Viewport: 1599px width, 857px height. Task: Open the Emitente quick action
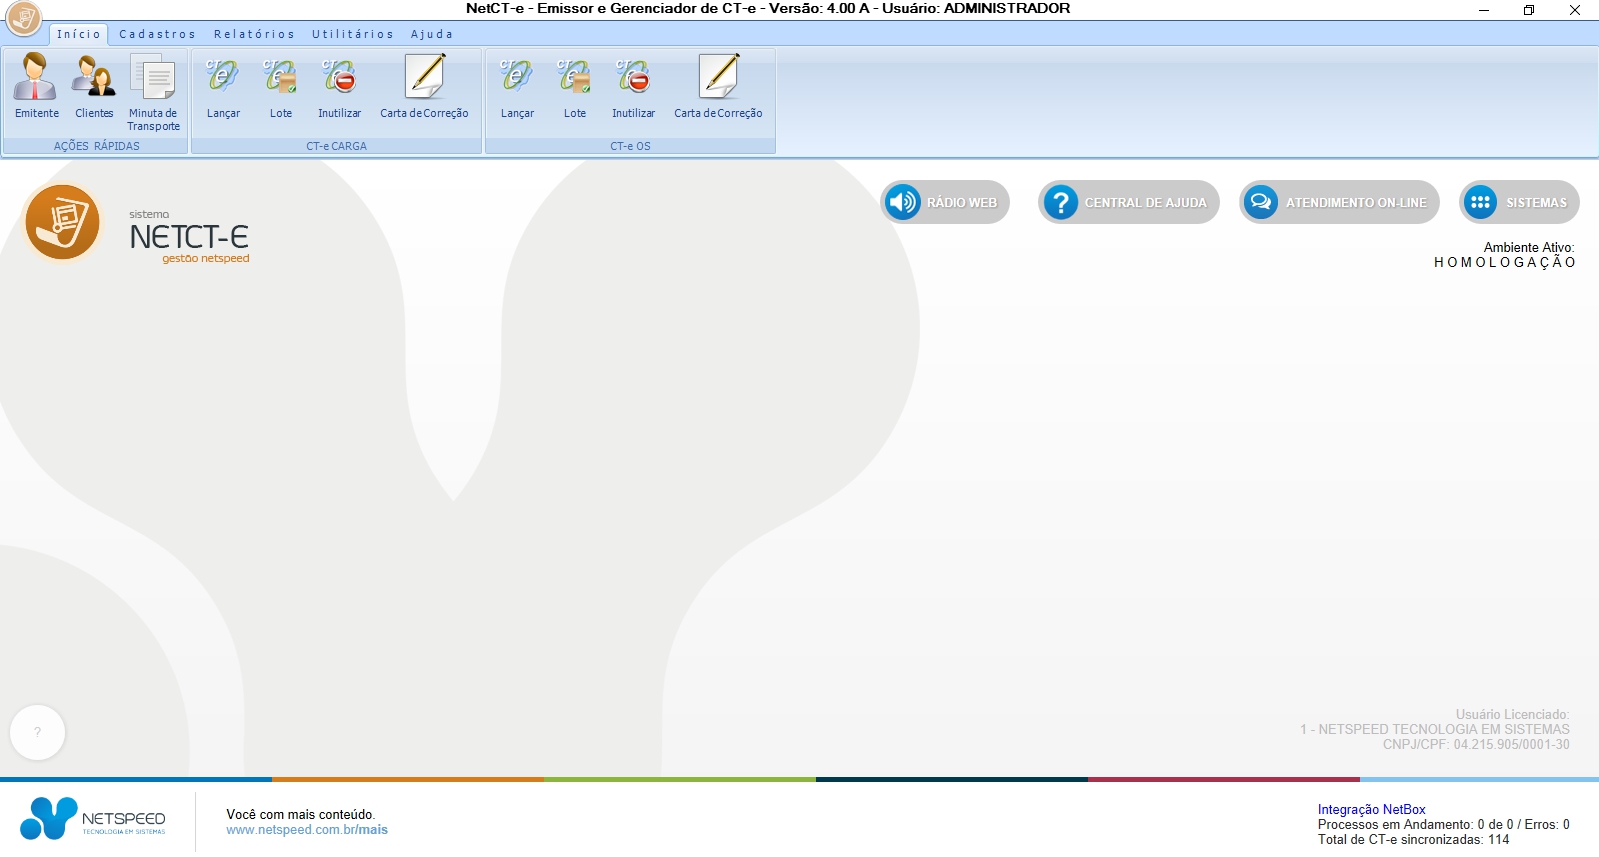[36, 87]
